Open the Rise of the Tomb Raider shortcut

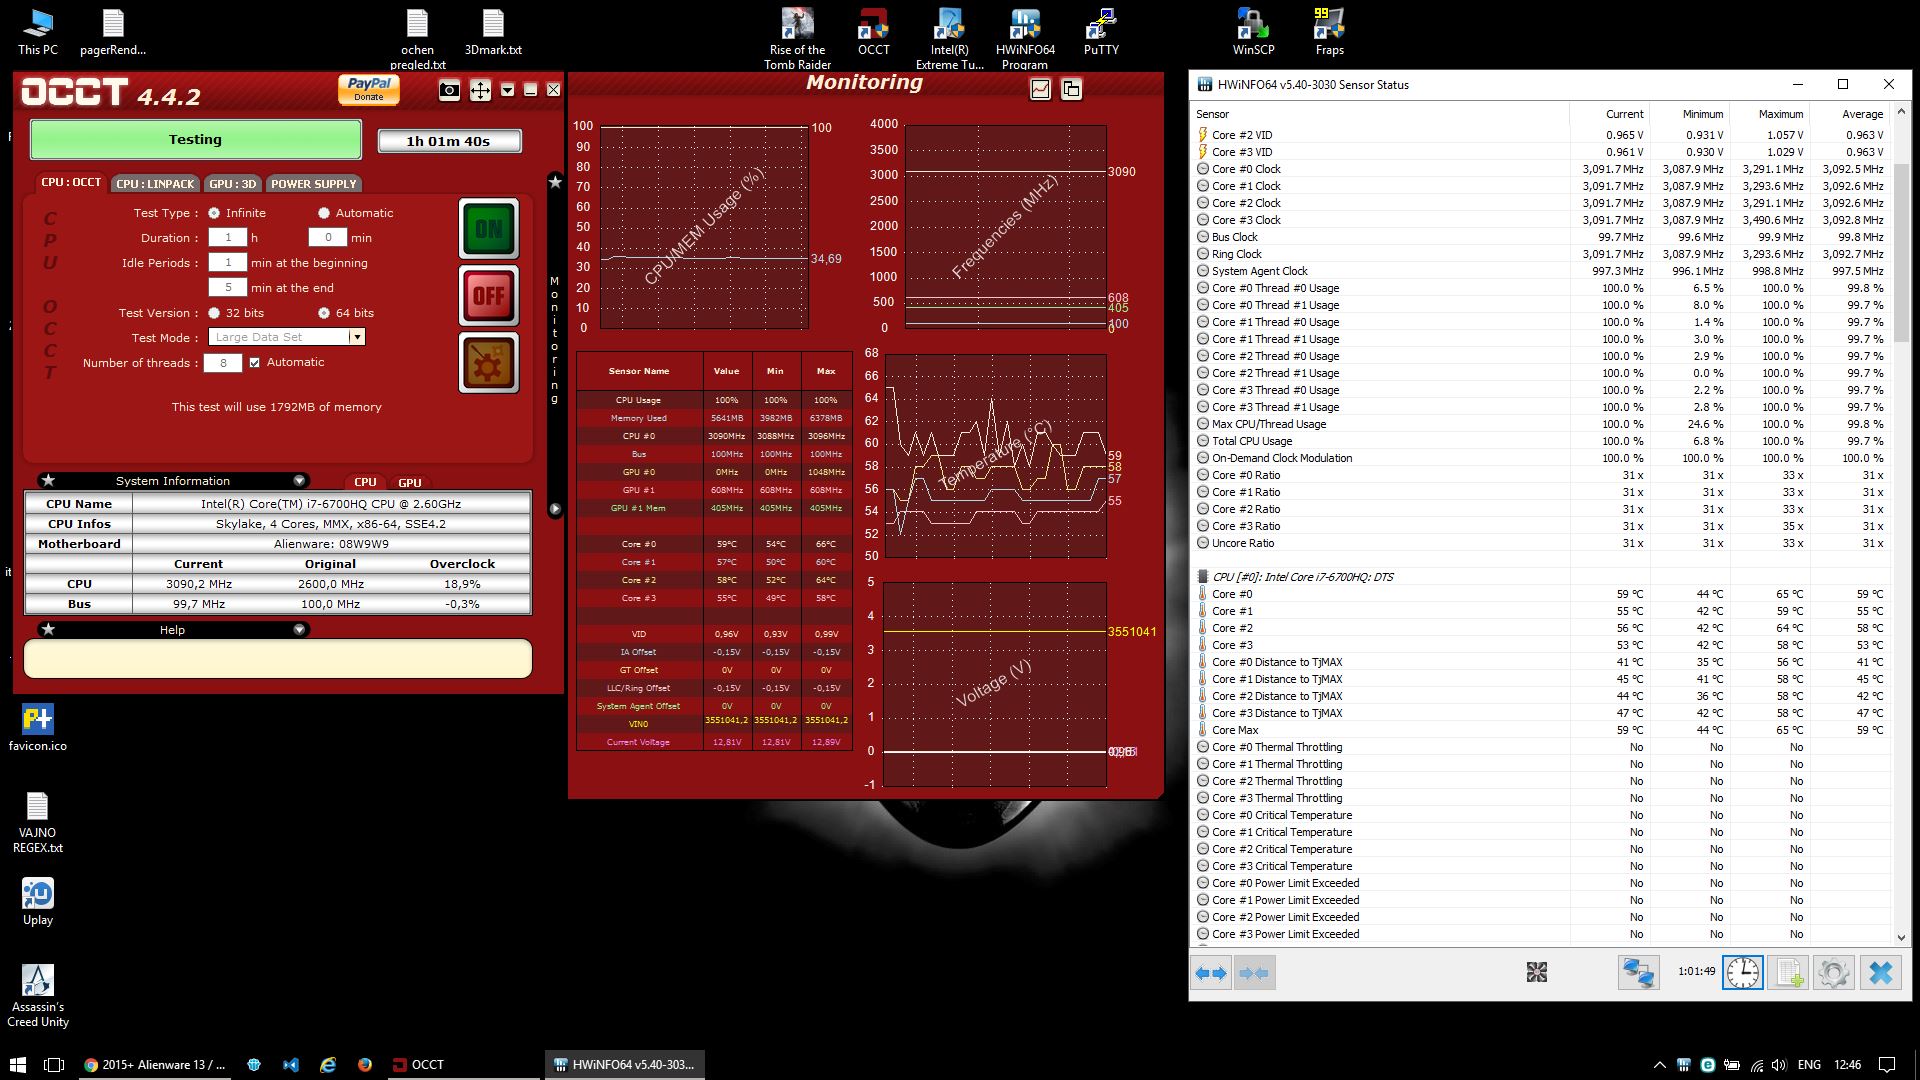coord(797,39)
